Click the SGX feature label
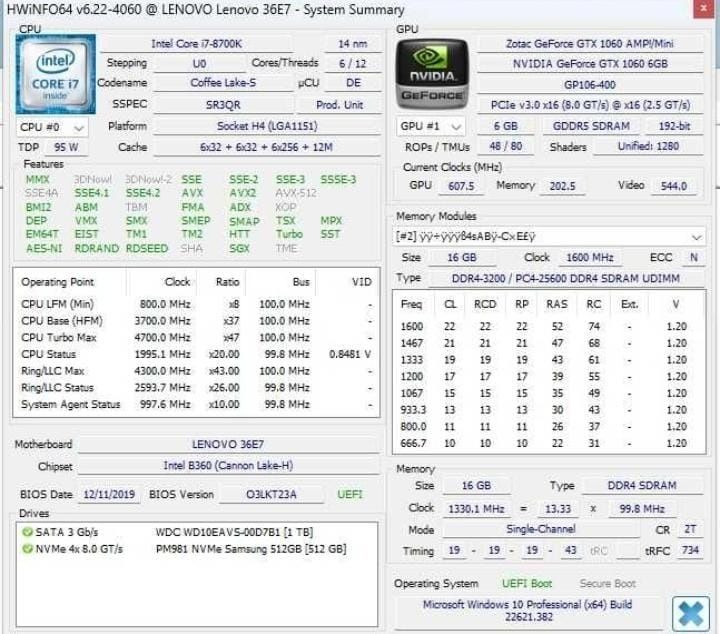720x634 pixels. point(239,248)
